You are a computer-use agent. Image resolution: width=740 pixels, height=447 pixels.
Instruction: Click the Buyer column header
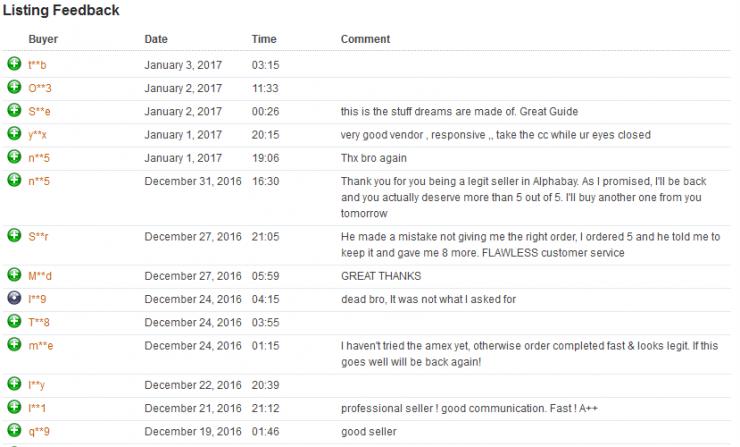(42, 39)
